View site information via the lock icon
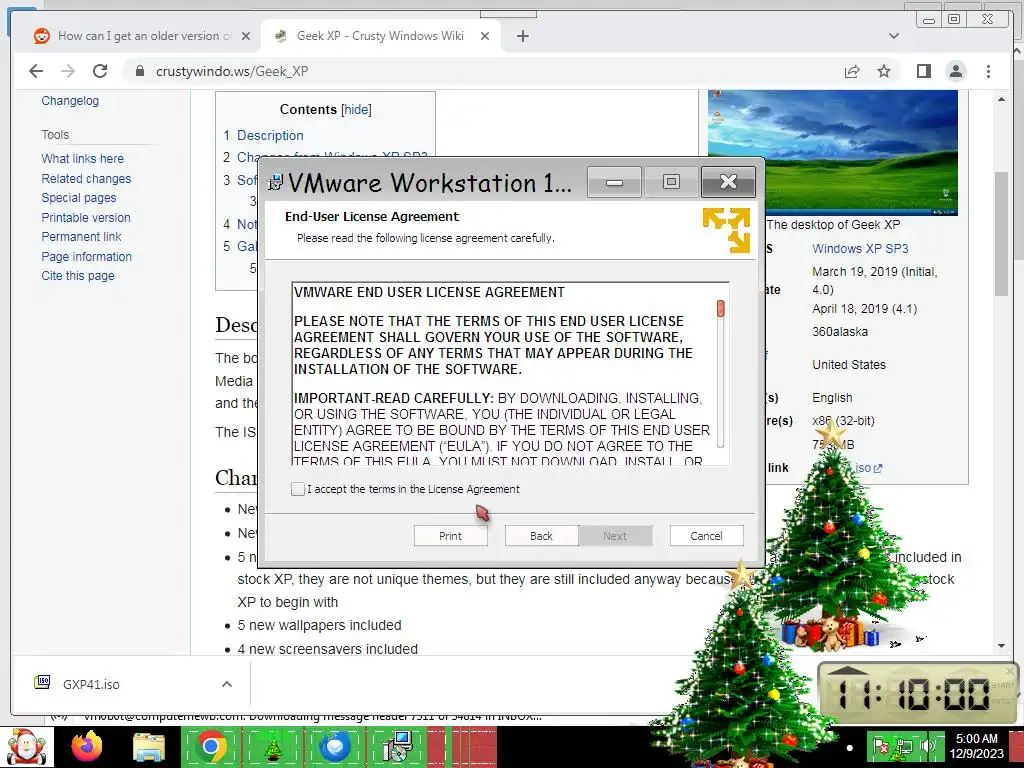1024x768 pixels. (140, 71)
